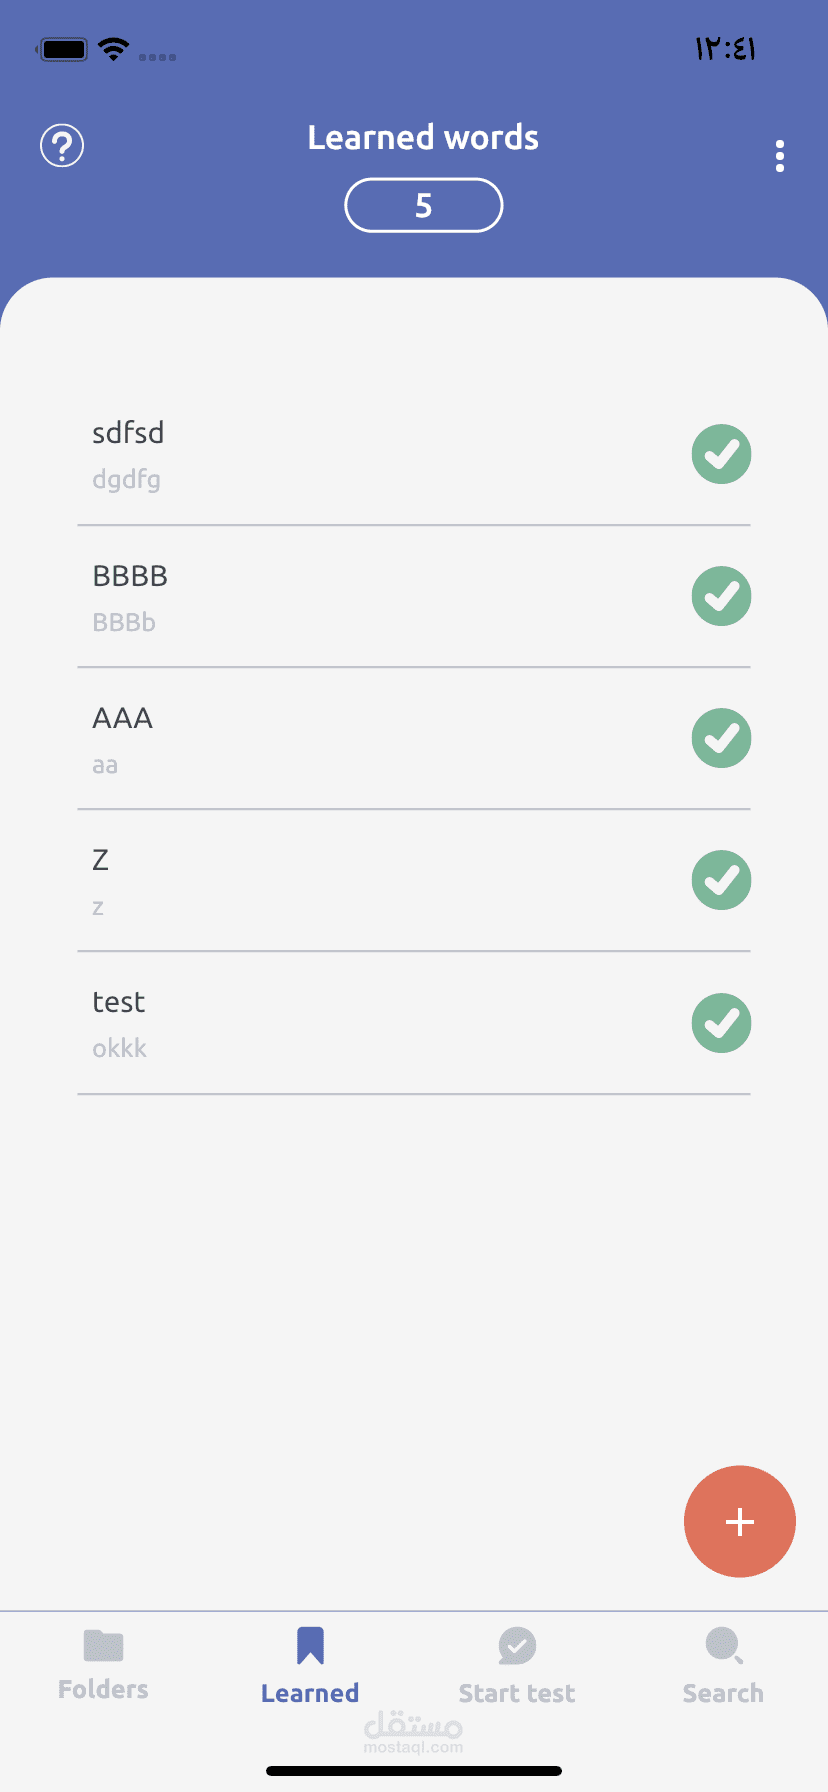Switch to the Start test tab label
Viewport: 828px width, 1792px height.
click(x=517, y=1693)
